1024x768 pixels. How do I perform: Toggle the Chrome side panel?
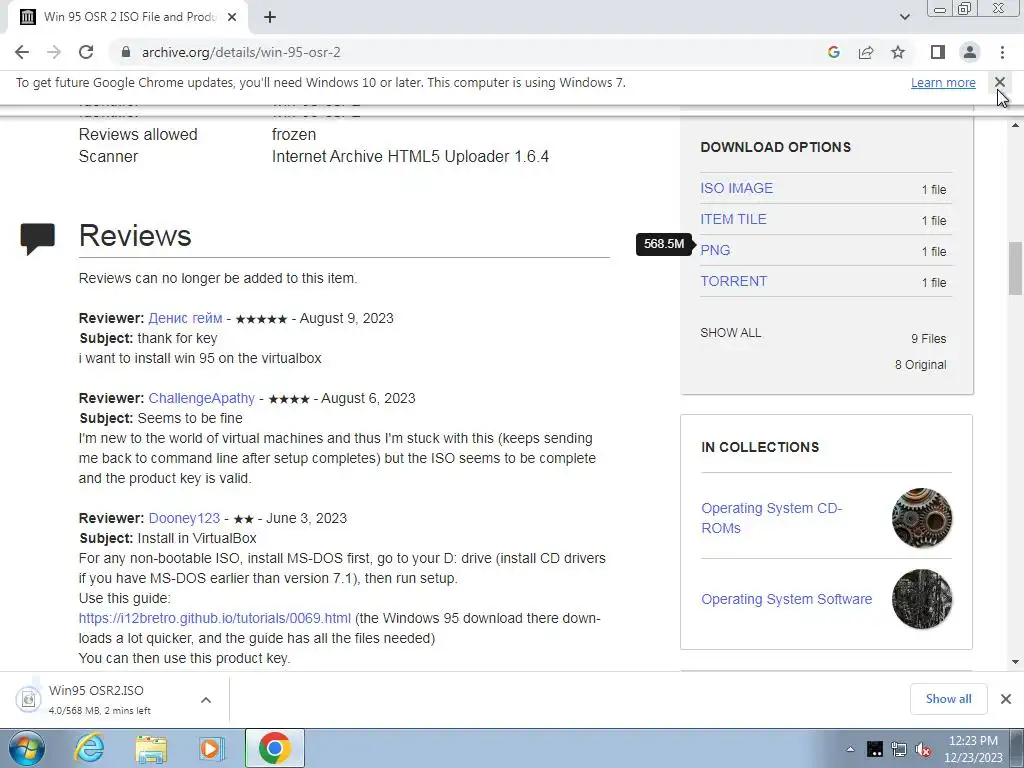[938, 52]
